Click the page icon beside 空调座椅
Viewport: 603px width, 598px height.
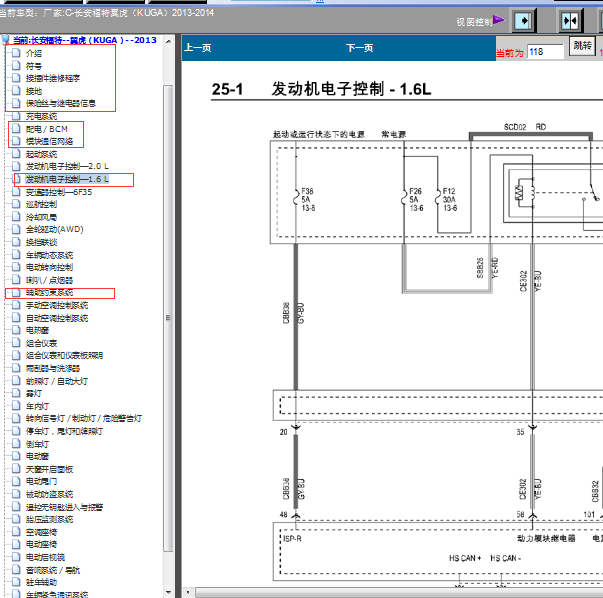click(x=16, y=531)
